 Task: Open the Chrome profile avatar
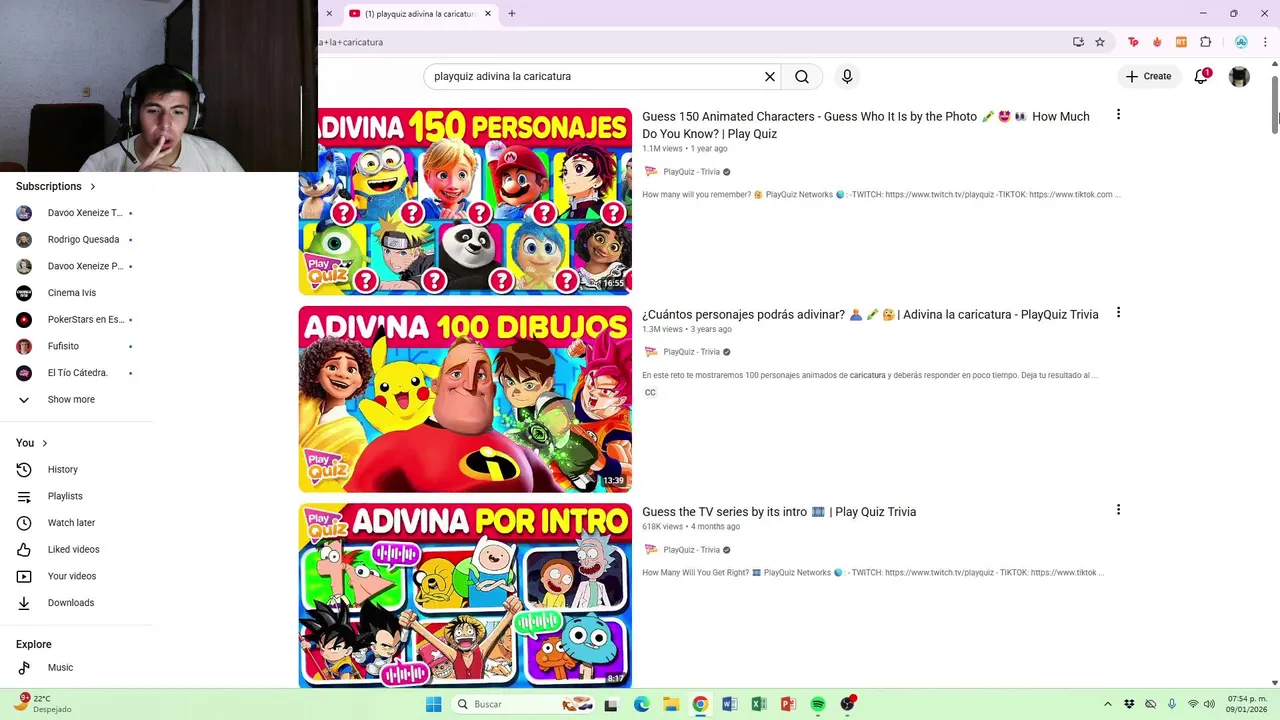pyautogui.click(x=1241, y=42)
